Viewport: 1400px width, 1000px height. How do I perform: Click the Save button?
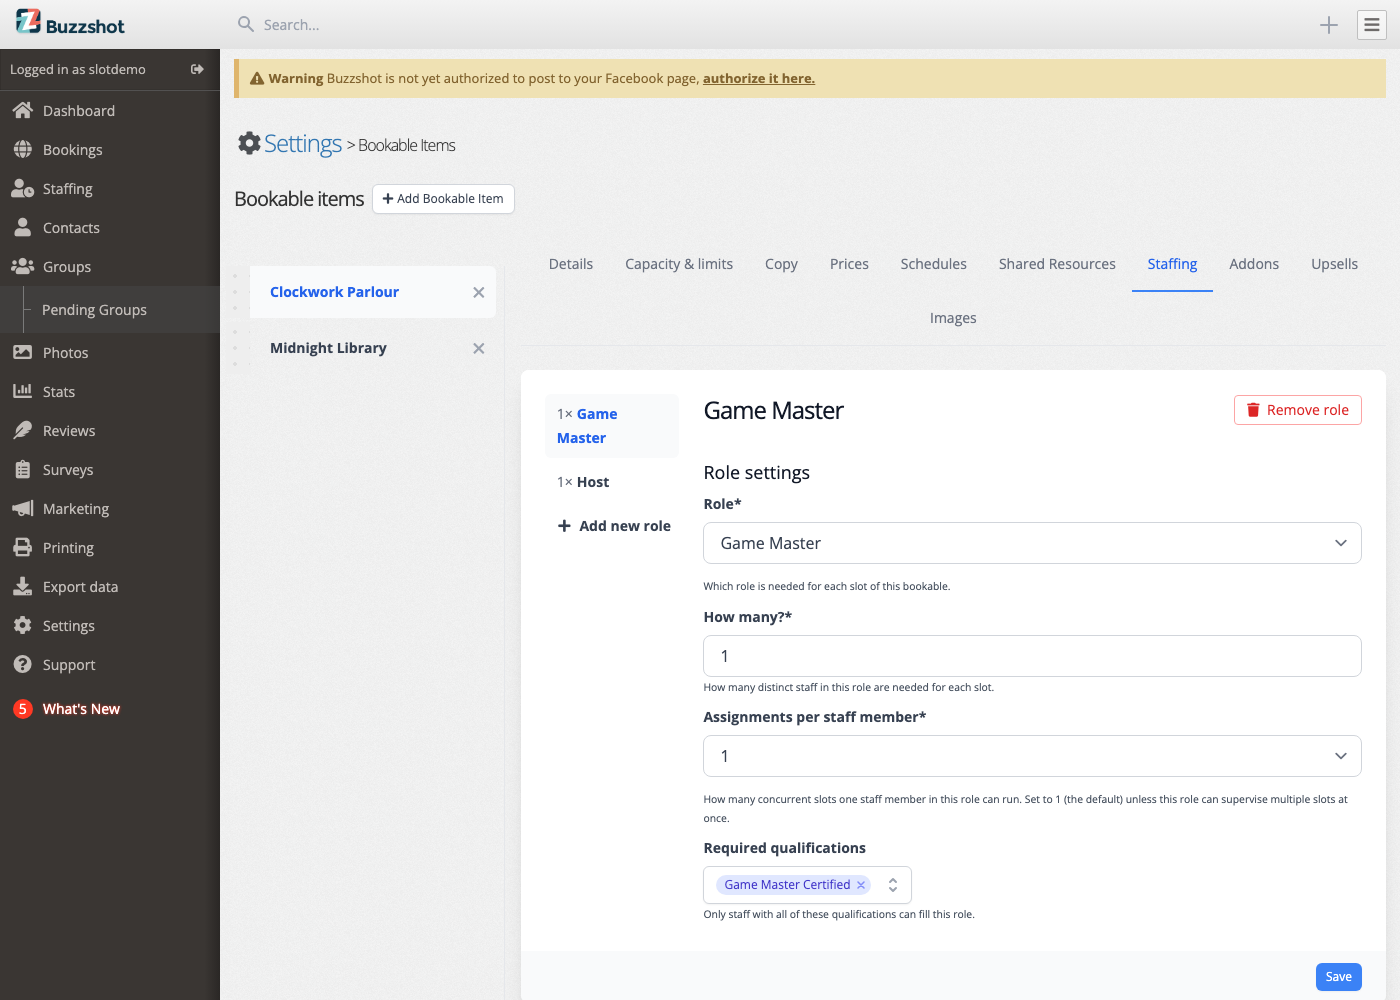[1338, 977]
